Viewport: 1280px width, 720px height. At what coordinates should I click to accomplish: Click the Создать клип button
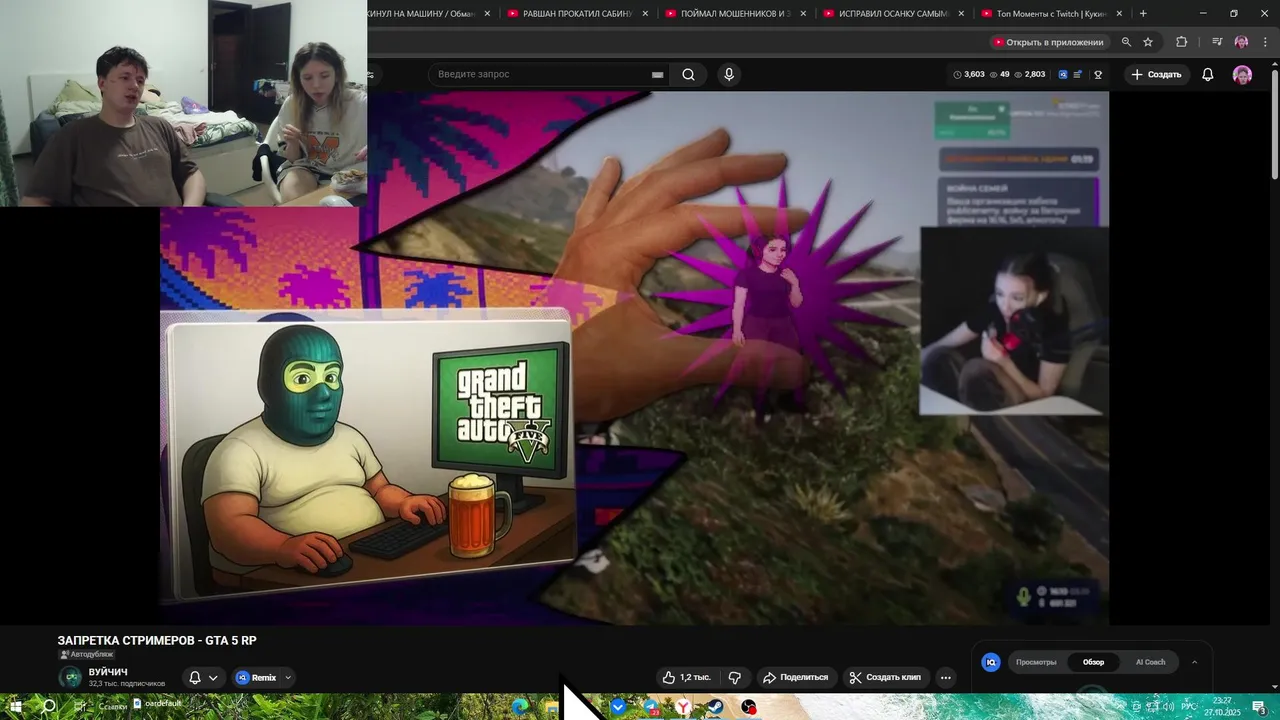pyautogui.click(x=885, y=677)
